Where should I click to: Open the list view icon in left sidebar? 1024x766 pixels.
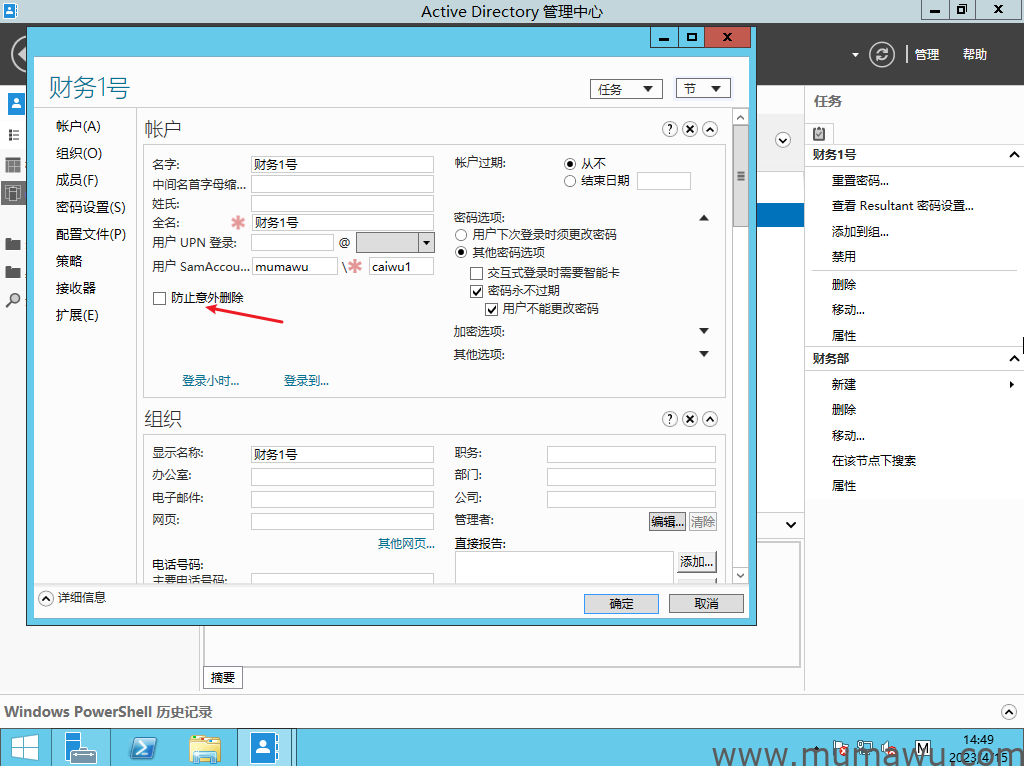[14, 135]
